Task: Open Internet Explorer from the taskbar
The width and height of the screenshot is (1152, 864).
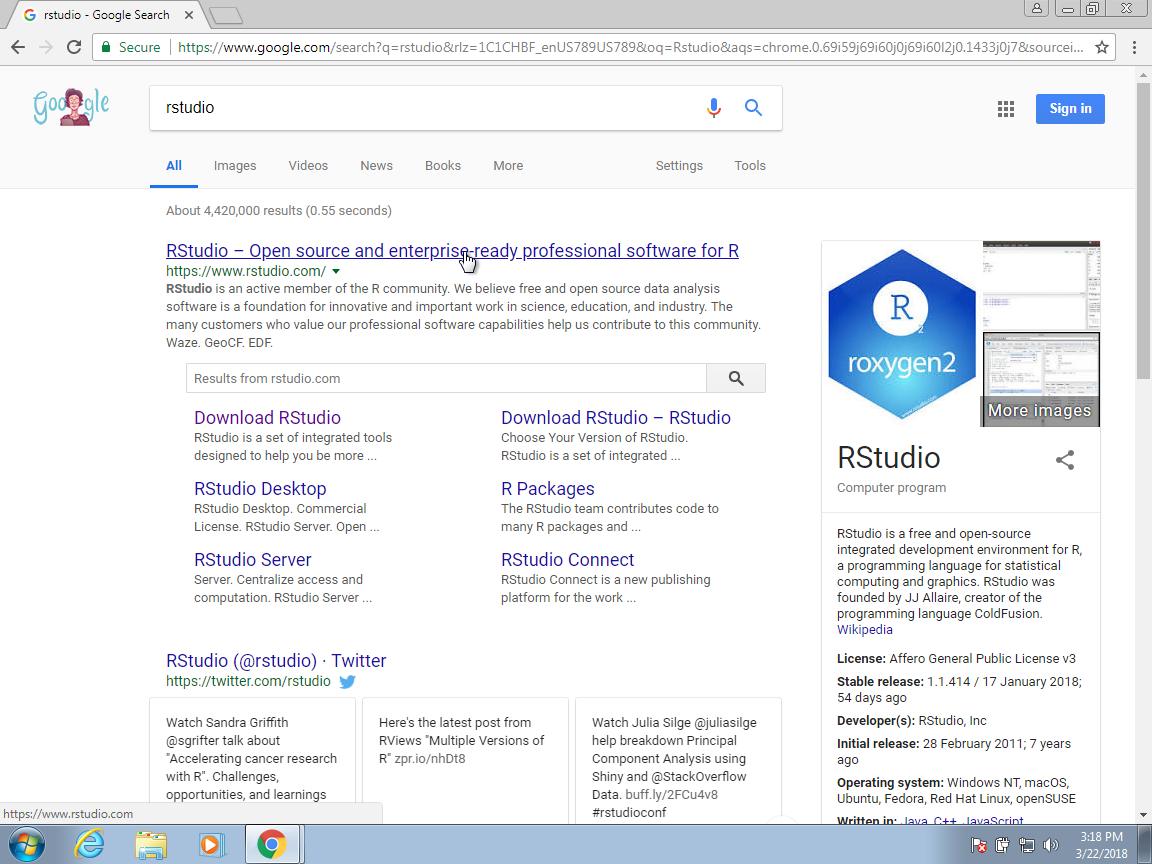Action: (90, 845)
